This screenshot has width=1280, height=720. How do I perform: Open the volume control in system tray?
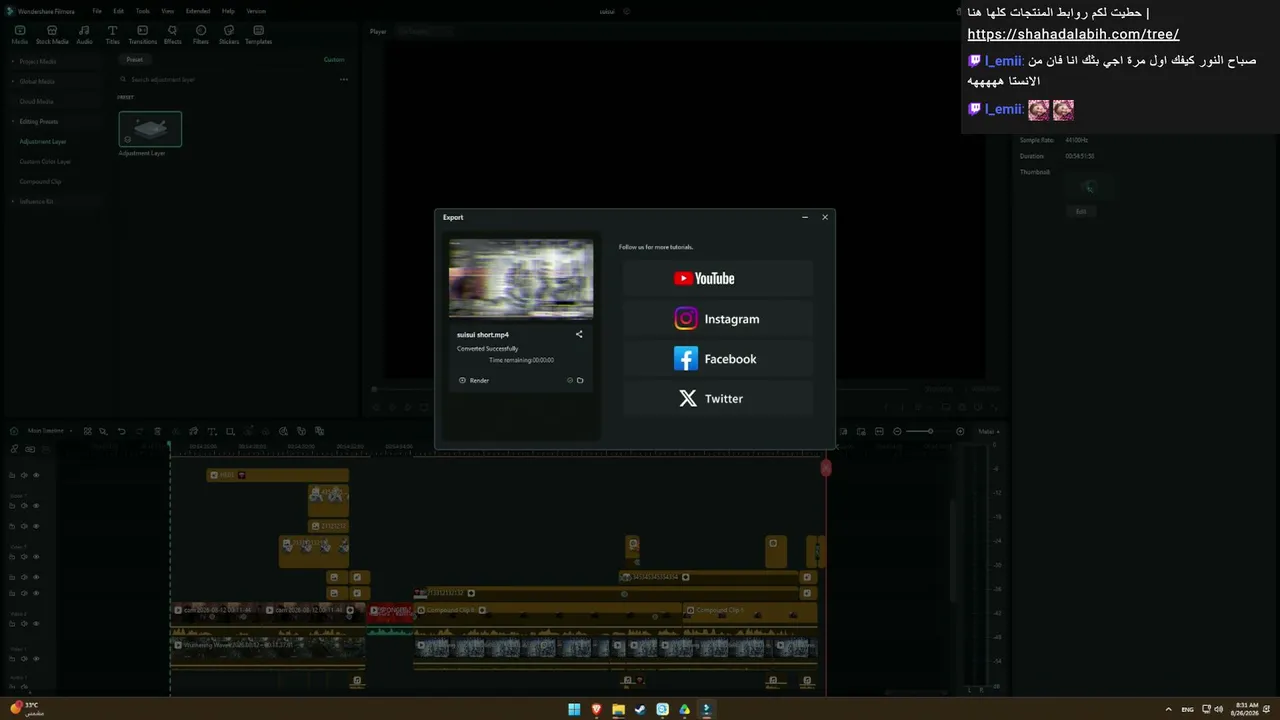tap(1217, 709)
